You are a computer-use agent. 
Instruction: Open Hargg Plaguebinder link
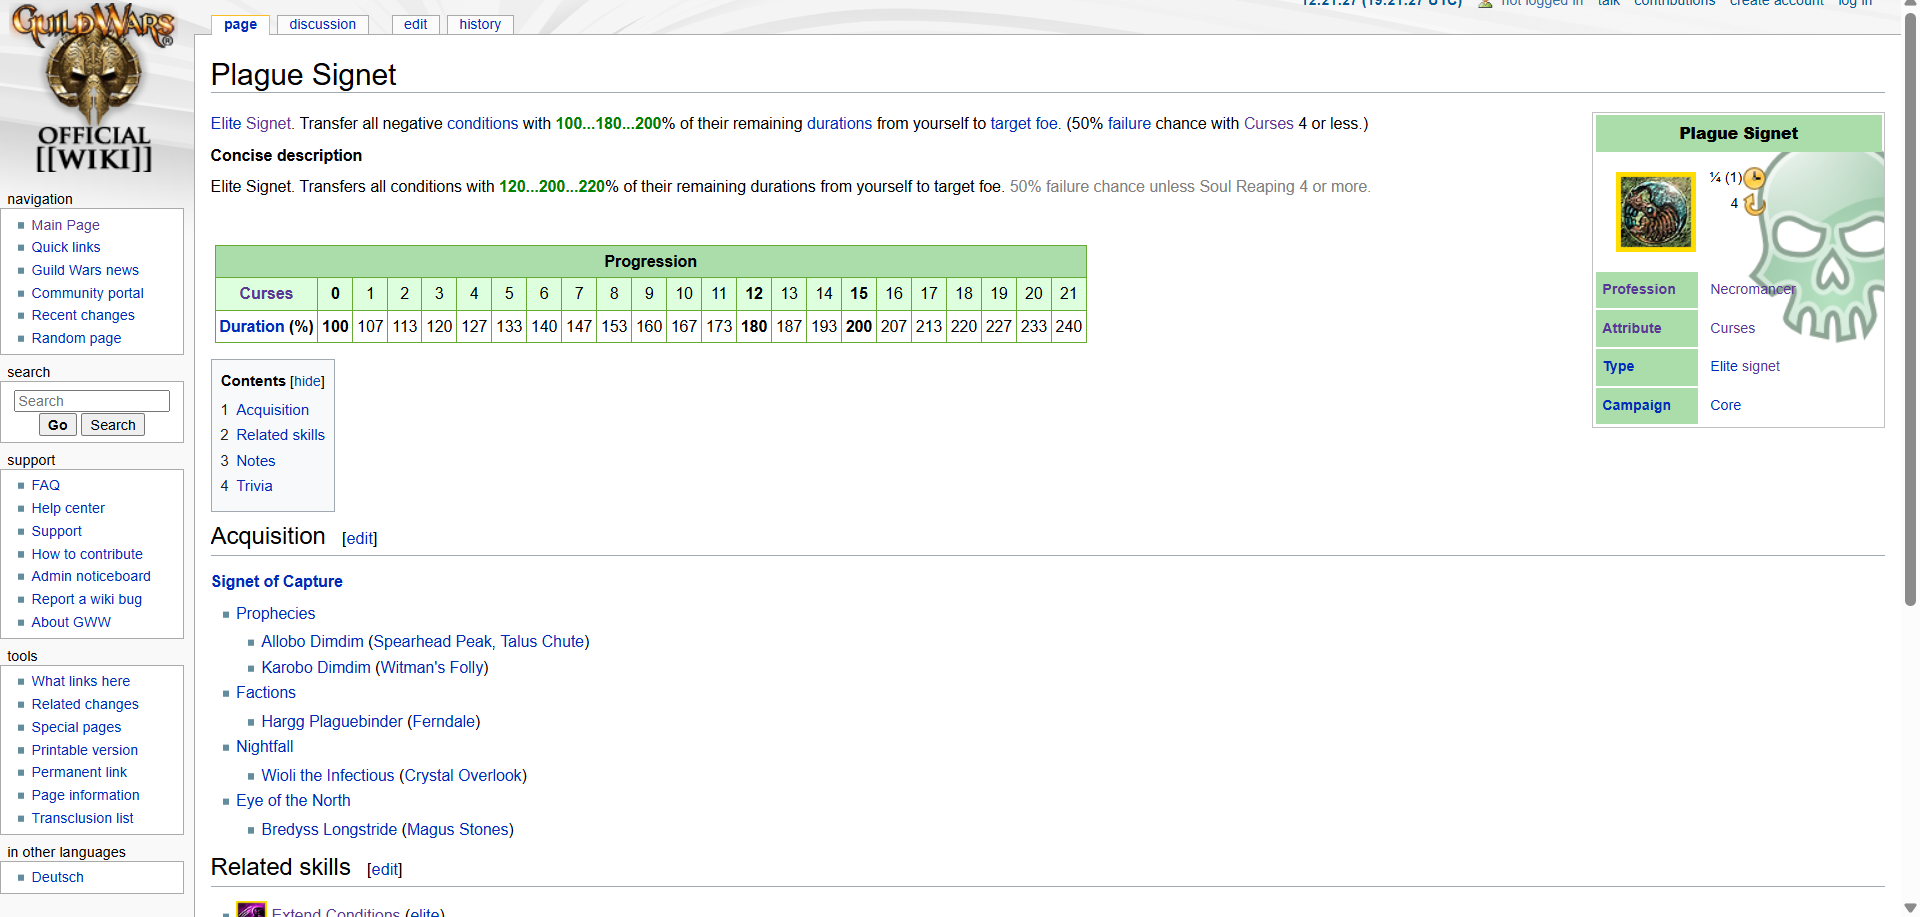pyautogui.click(x=332, y=721)
